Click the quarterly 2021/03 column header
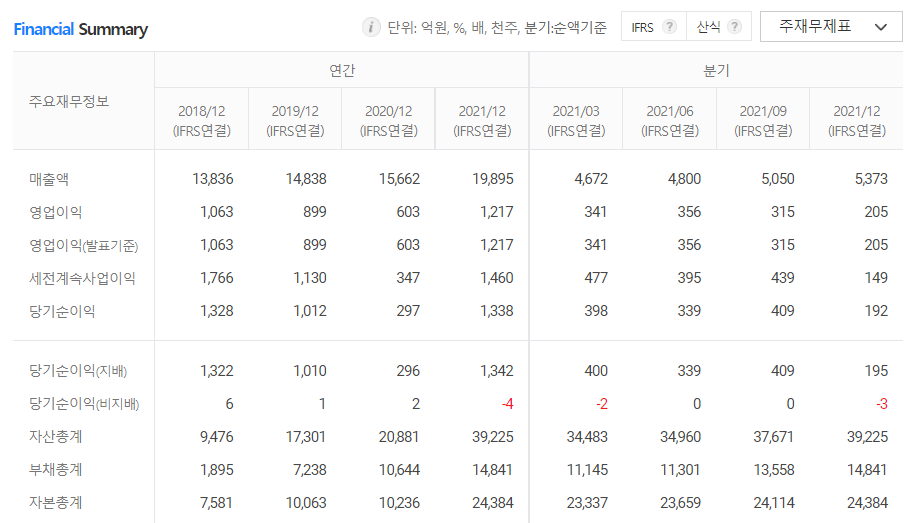The width and height of the screenshot is (913, 523). tap(576, 121)
